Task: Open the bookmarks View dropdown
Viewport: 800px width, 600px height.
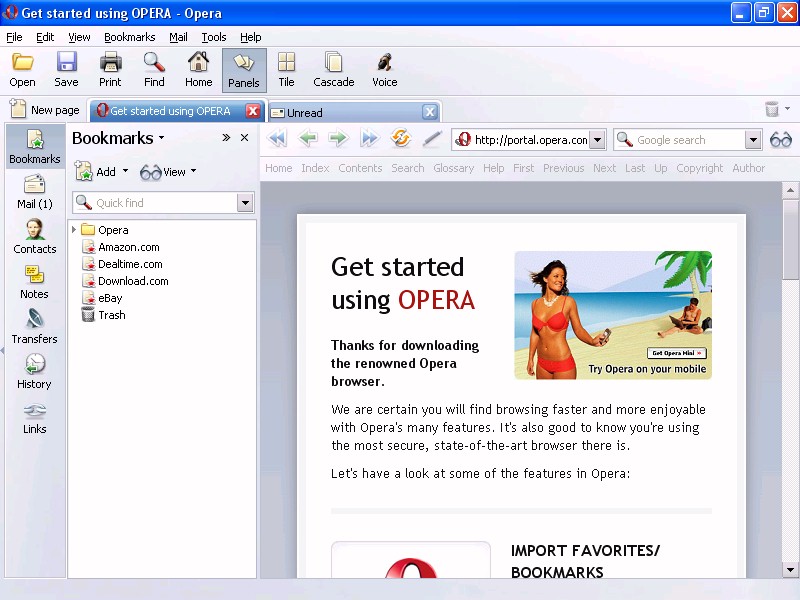Action: click(x=168, y=172)
